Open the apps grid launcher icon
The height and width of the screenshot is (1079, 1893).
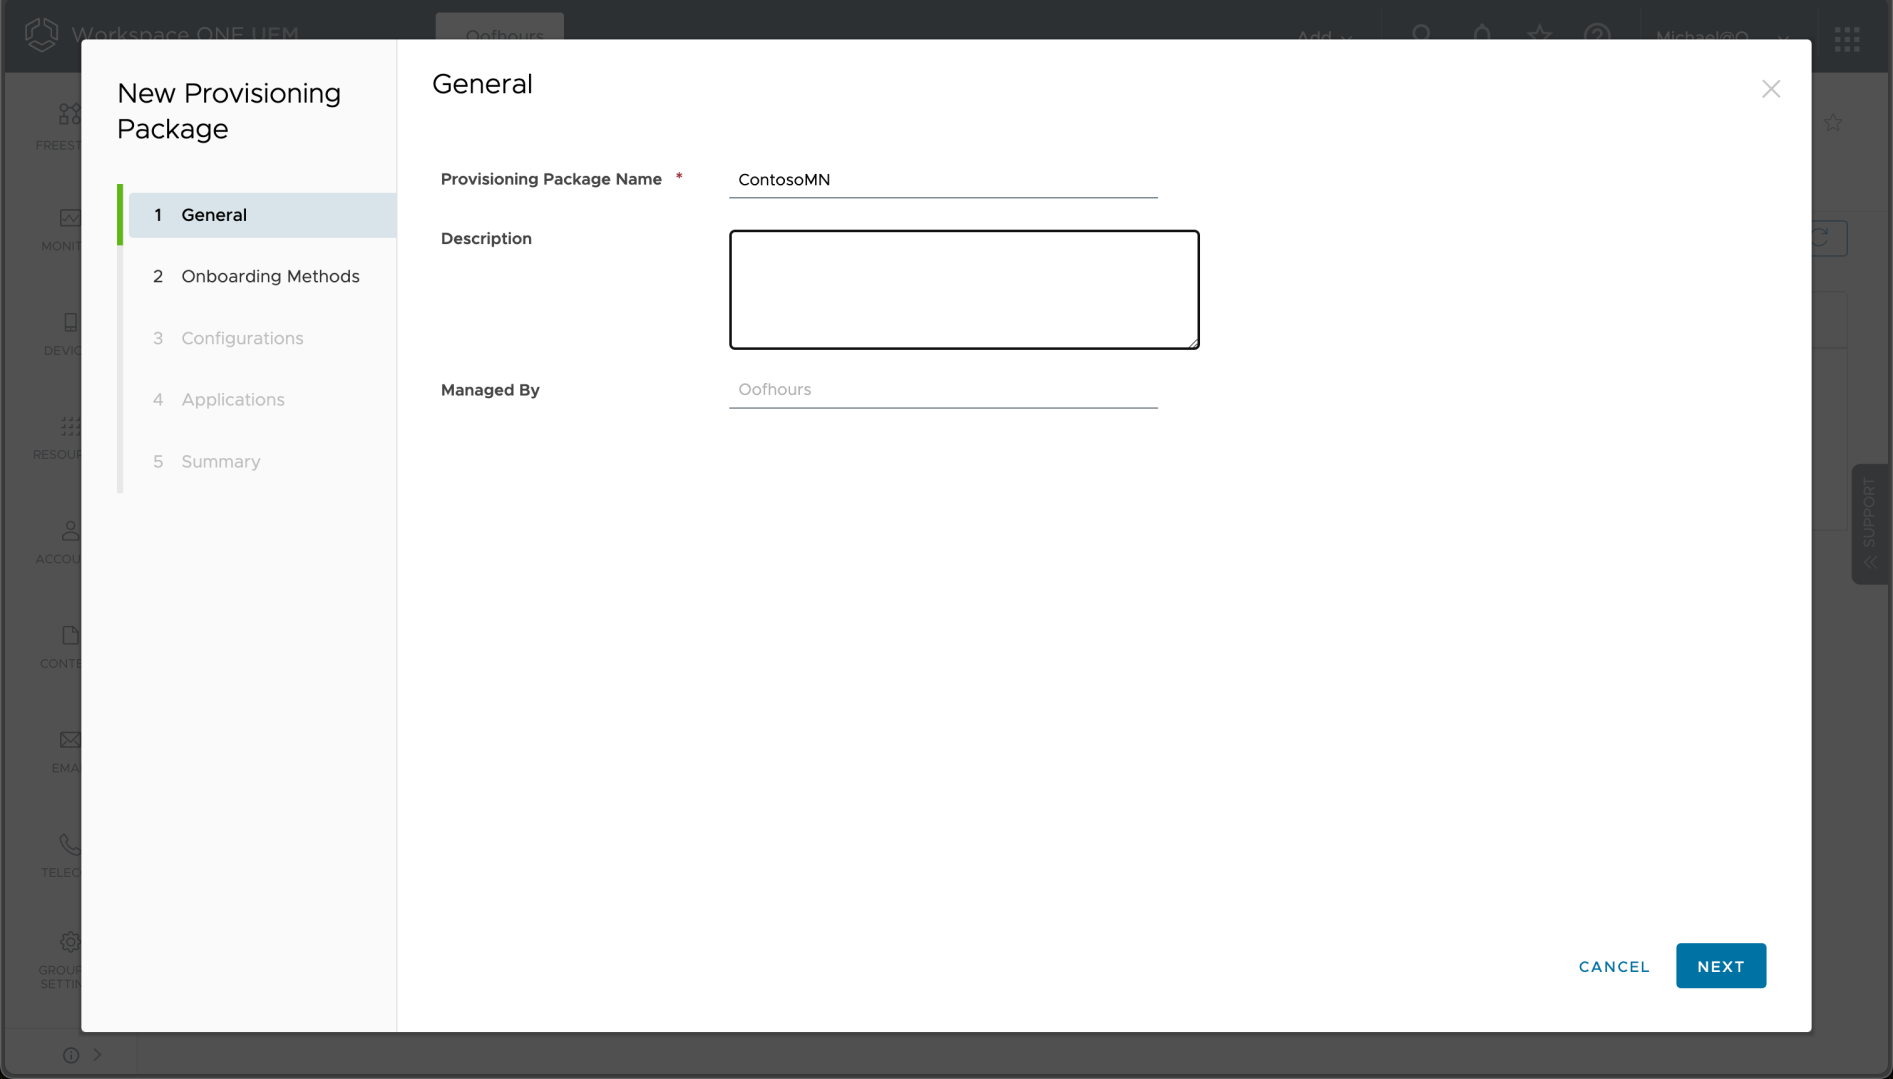(x=1847, y=38)
